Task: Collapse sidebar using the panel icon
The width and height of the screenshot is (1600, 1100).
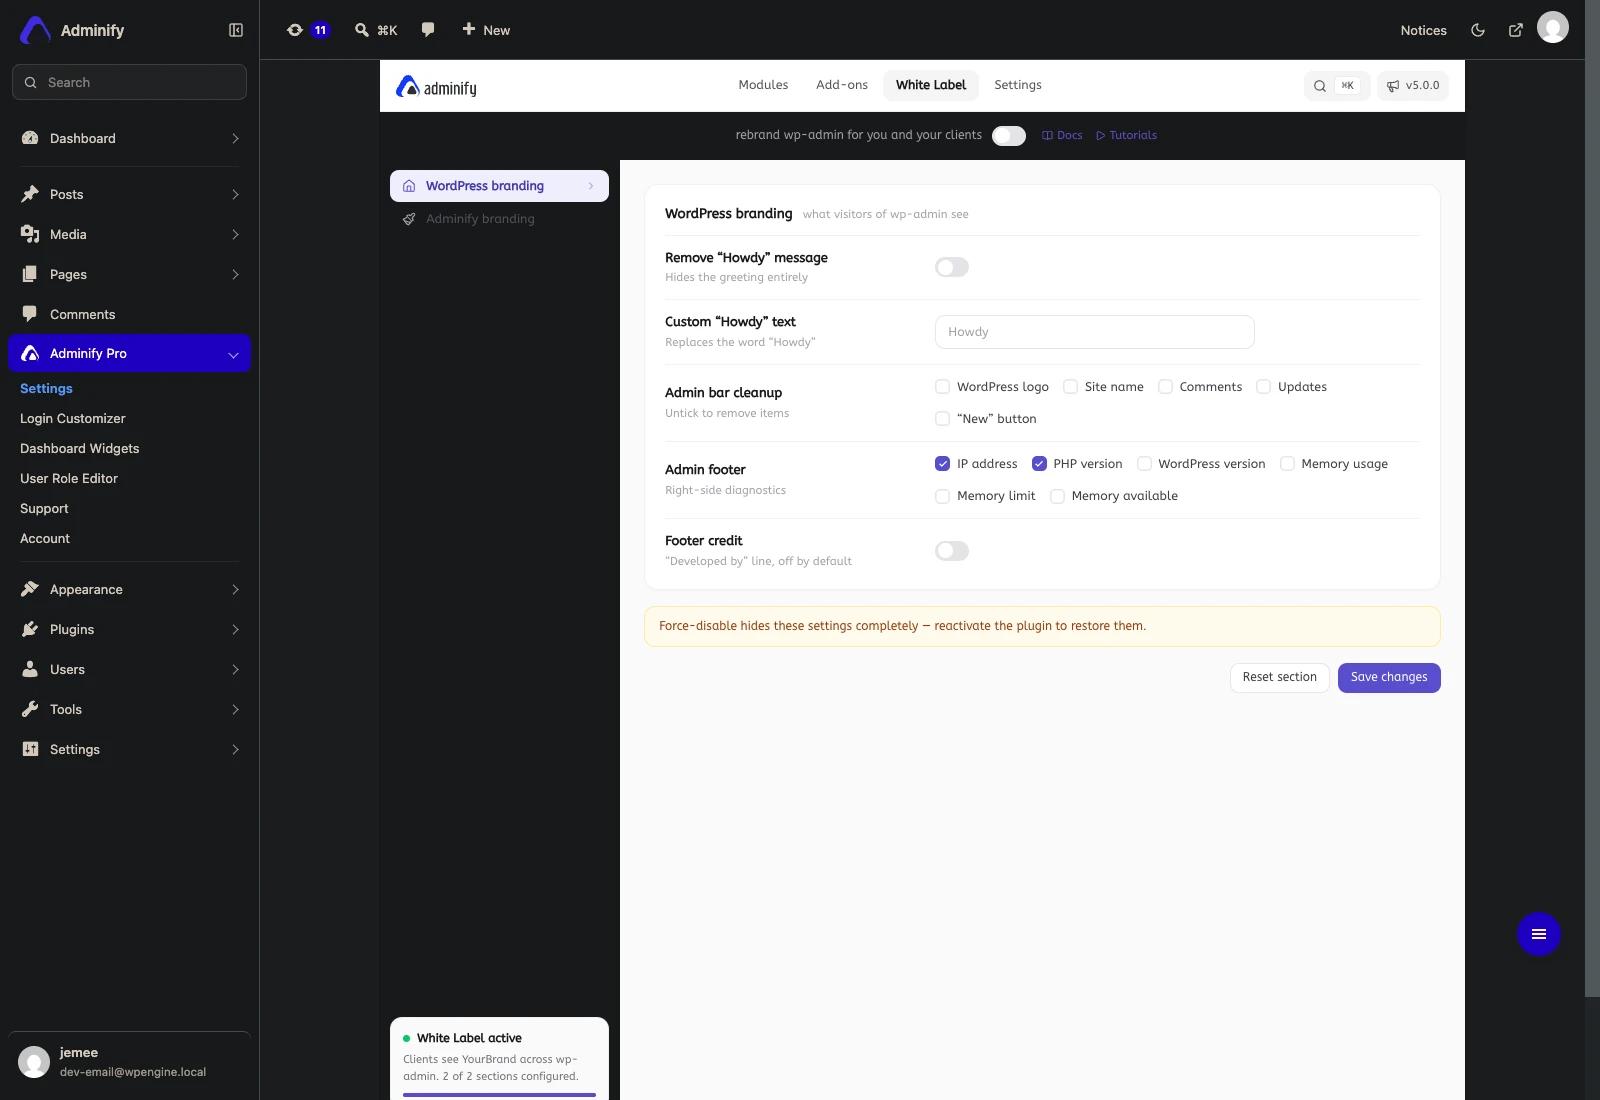Action: (x=236, y=30)
